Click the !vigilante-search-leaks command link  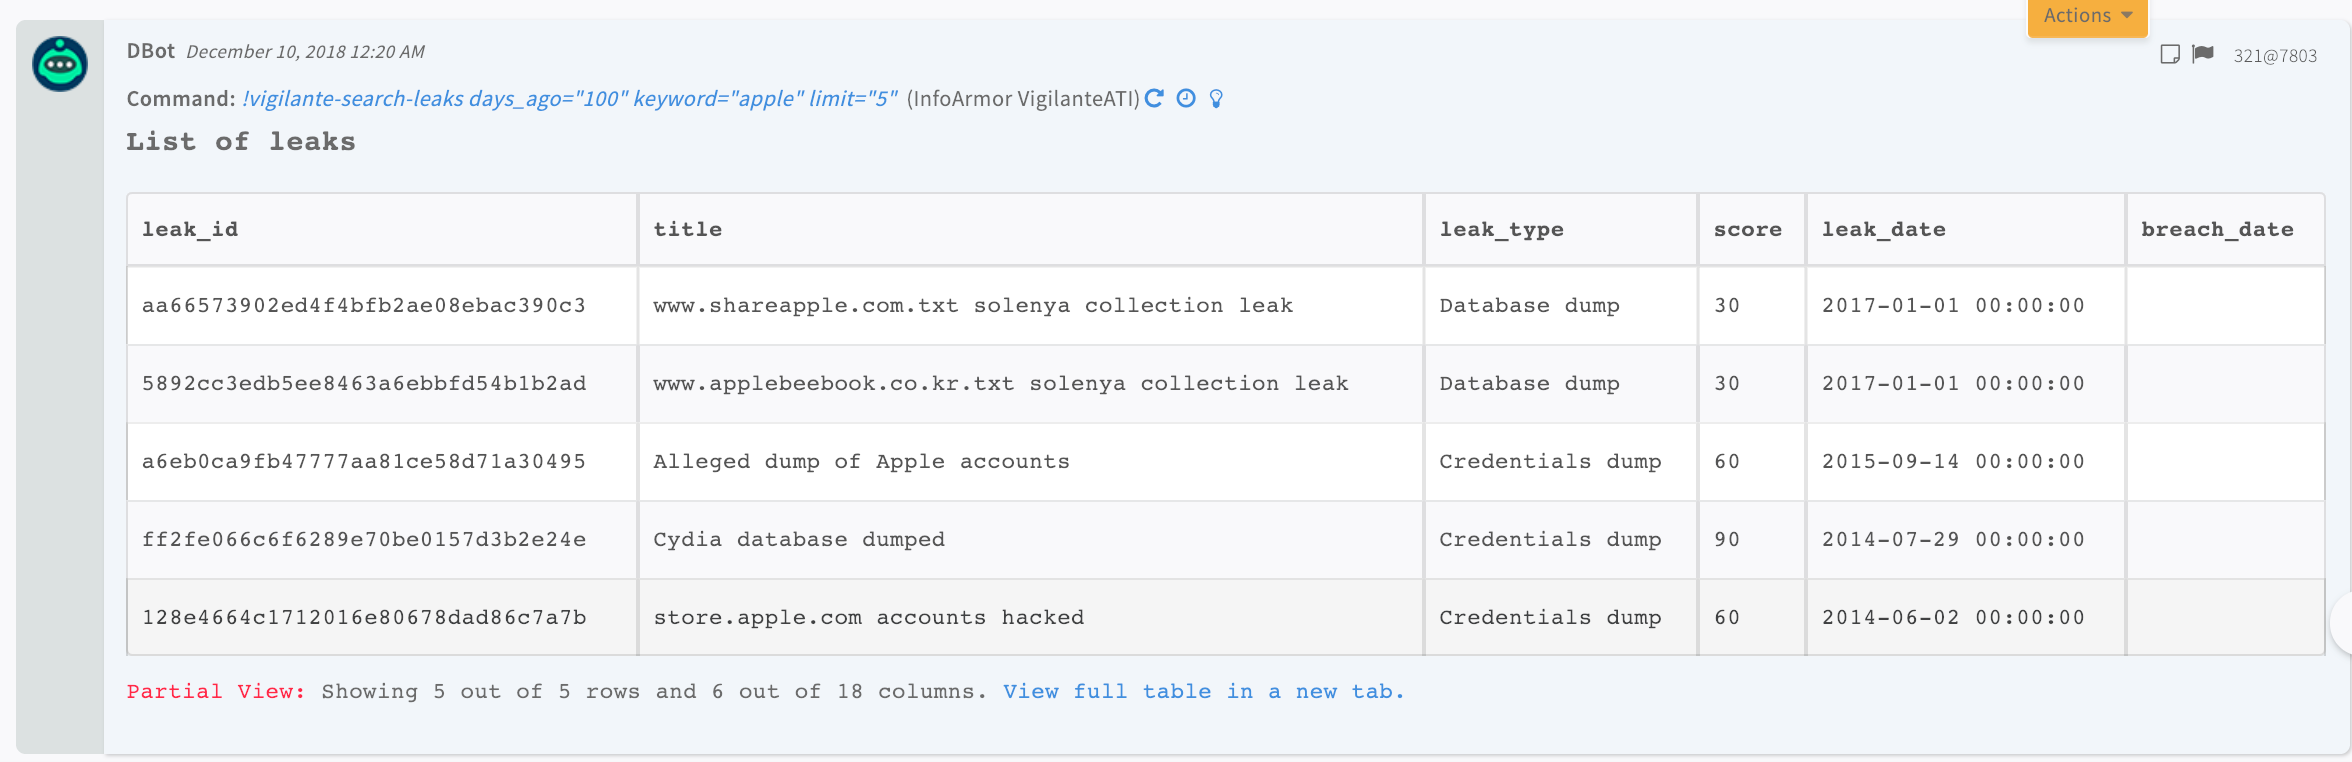(570, 98)
